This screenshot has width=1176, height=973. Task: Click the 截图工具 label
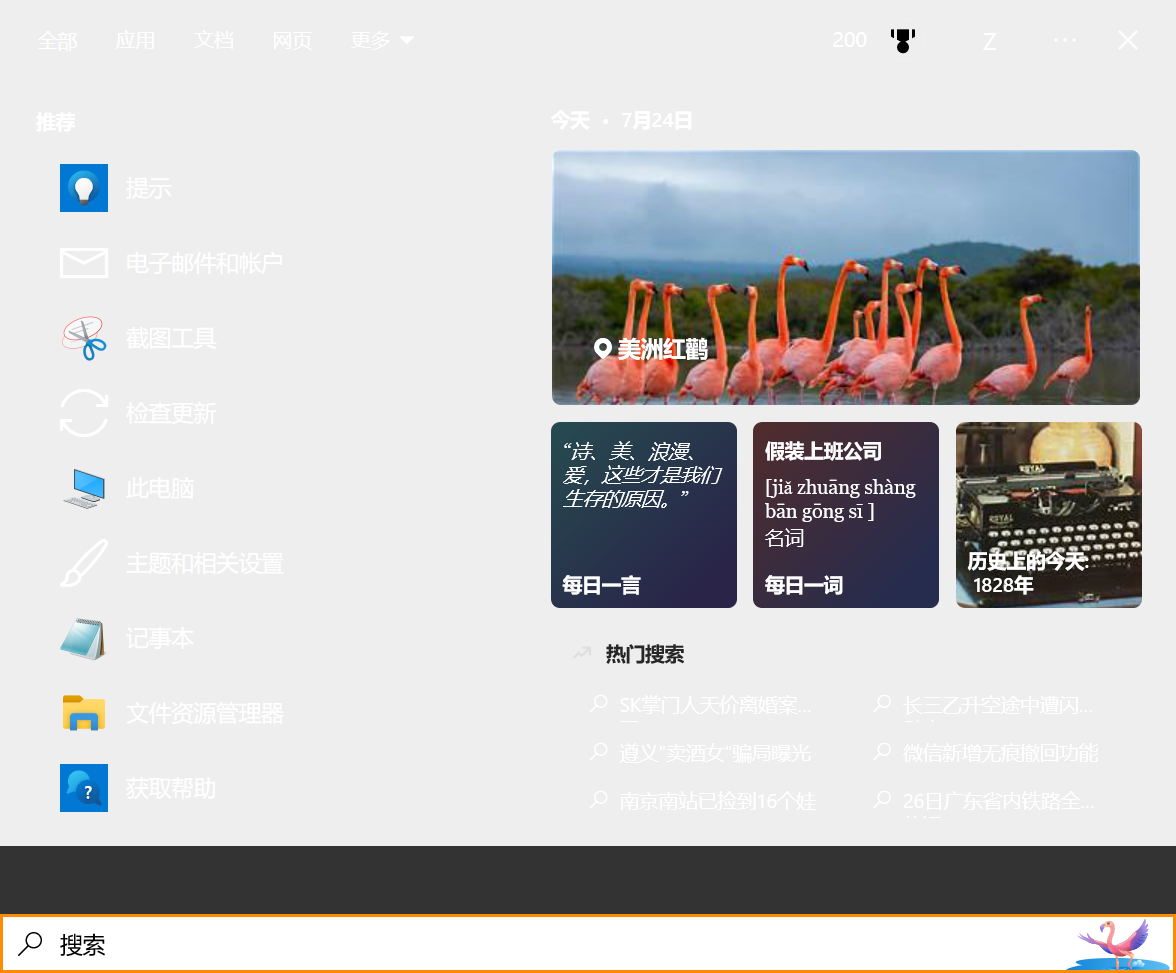[x=171, y=338]
